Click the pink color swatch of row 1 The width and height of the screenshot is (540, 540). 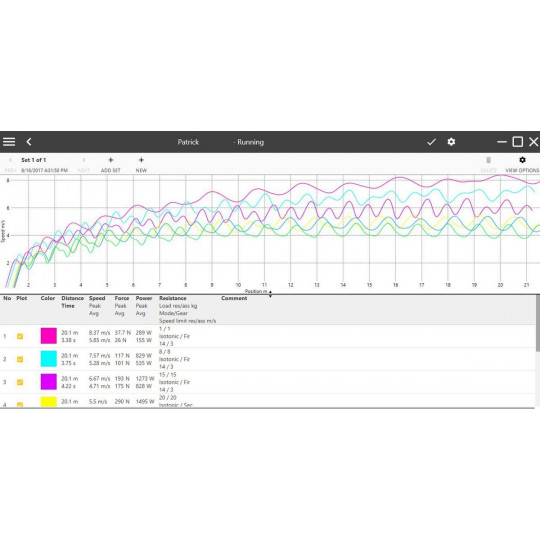coord(49,336)
